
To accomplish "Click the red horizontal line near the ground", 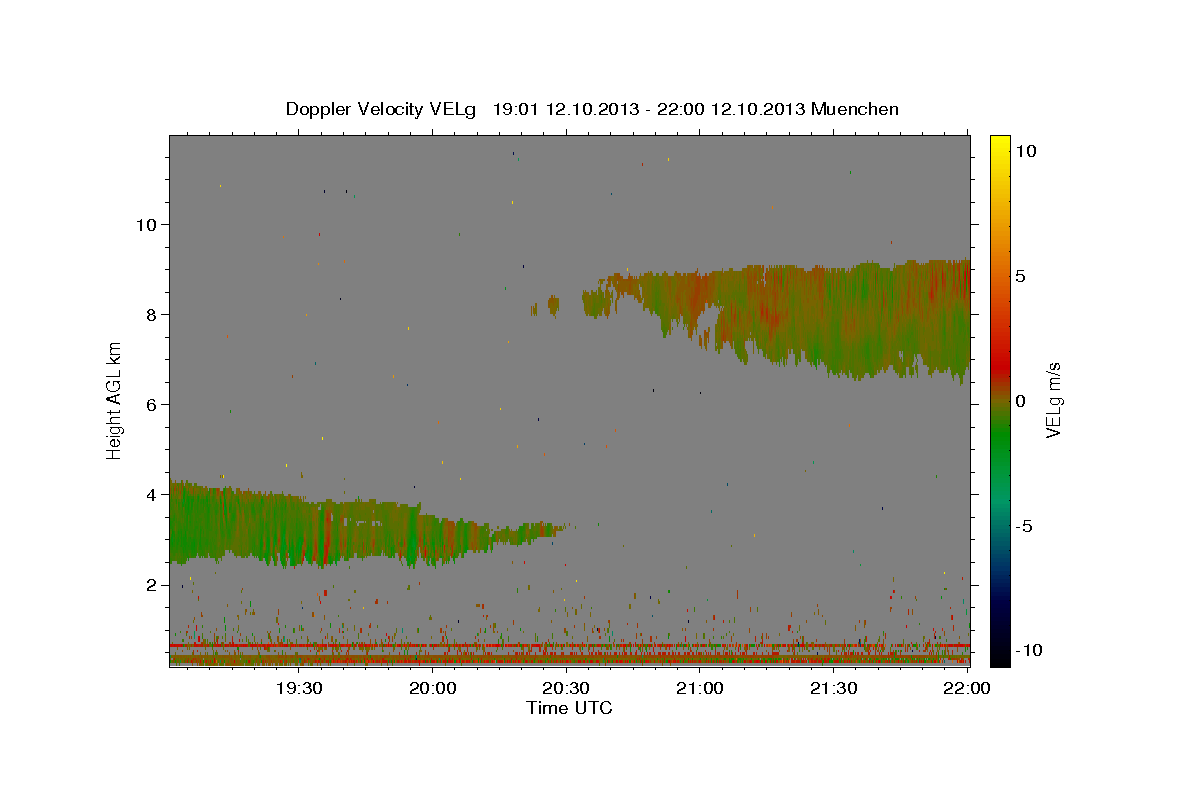I will [x=570, y=646].
